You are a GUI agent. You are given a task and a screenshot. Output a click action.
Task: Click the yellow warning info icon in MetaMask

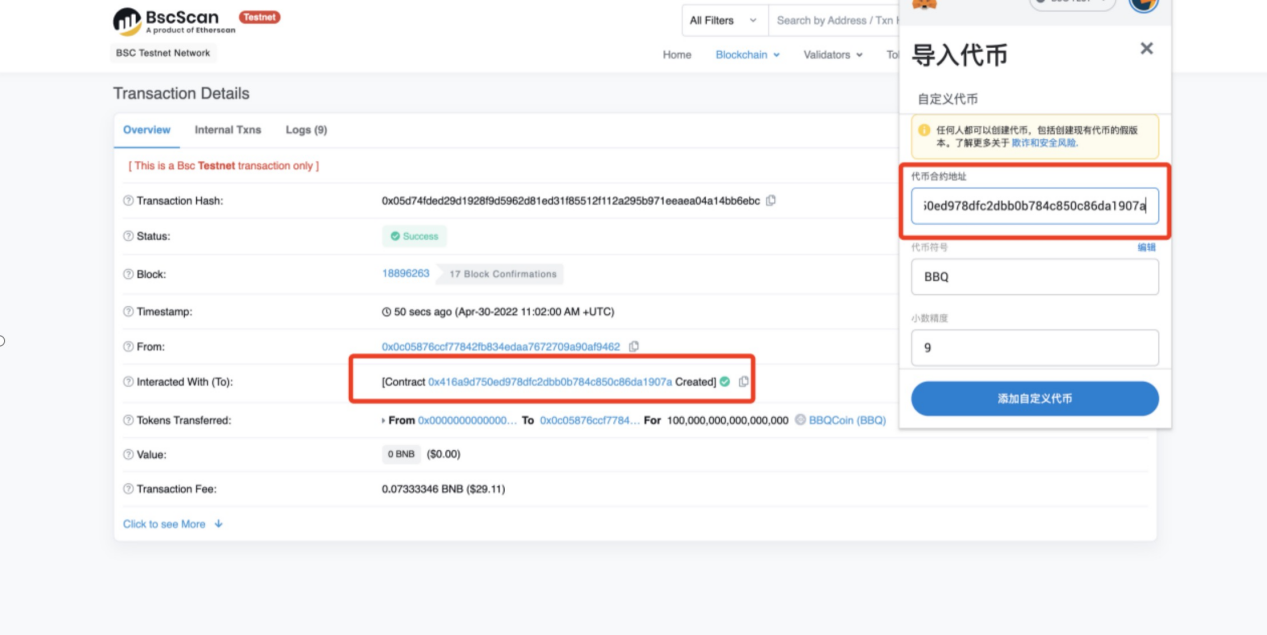point(924,130)
